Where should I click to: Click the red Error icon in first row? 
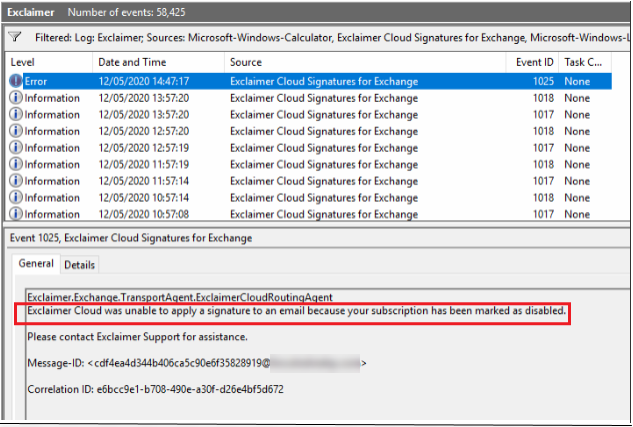(x=15, y=80)
